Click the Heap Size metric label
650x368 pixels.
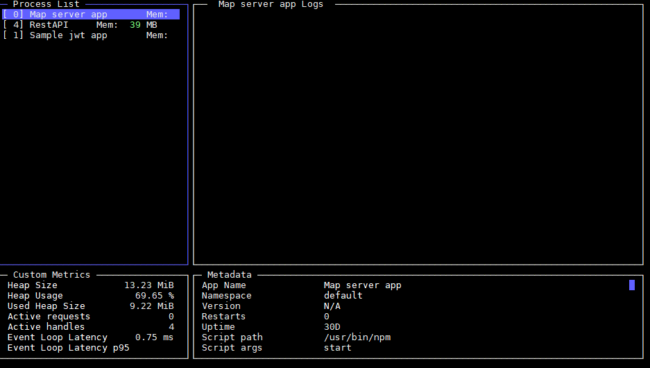32,285
